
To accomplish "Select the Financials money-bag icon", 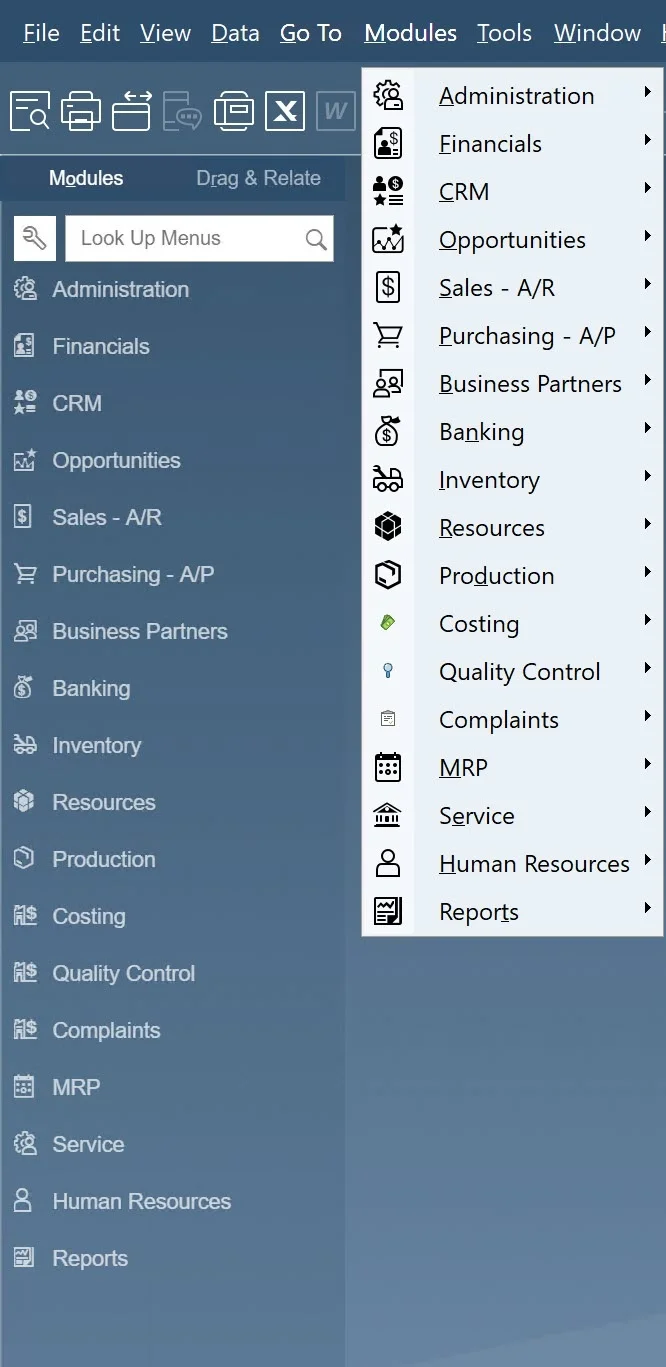I will coord(387,142).
